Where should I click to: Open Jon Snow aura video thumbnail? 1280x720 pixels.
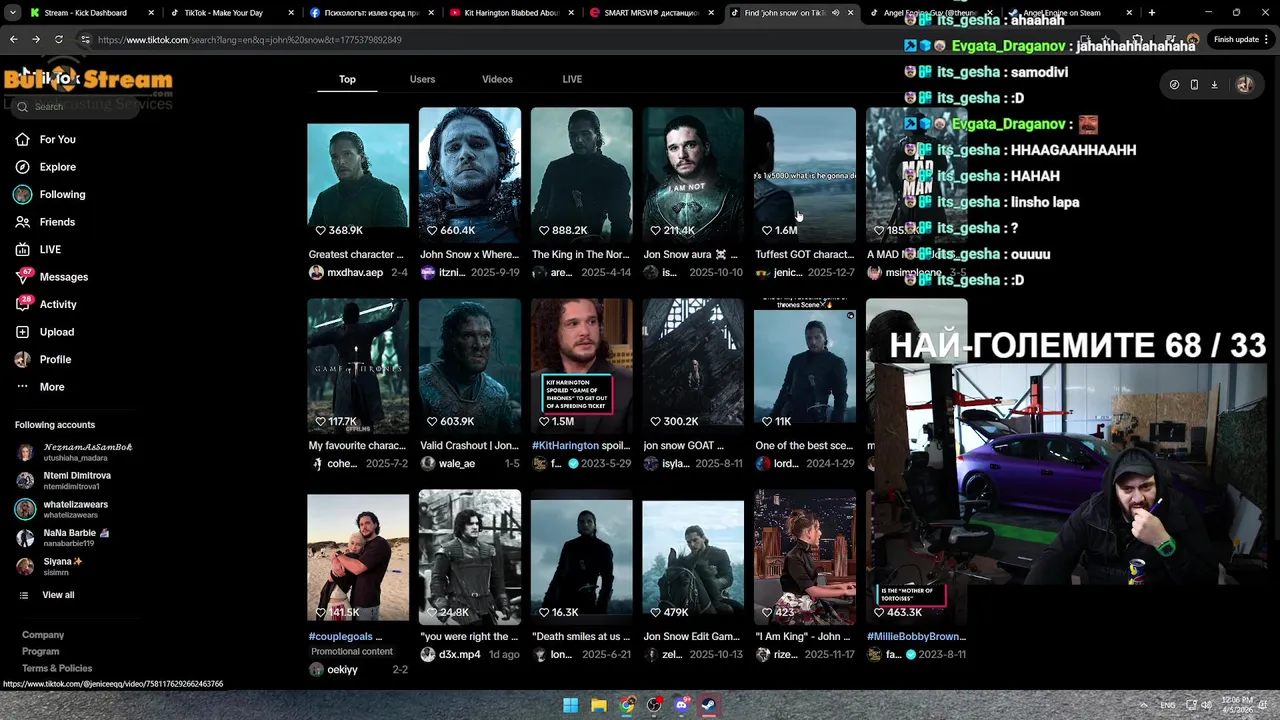693,175
